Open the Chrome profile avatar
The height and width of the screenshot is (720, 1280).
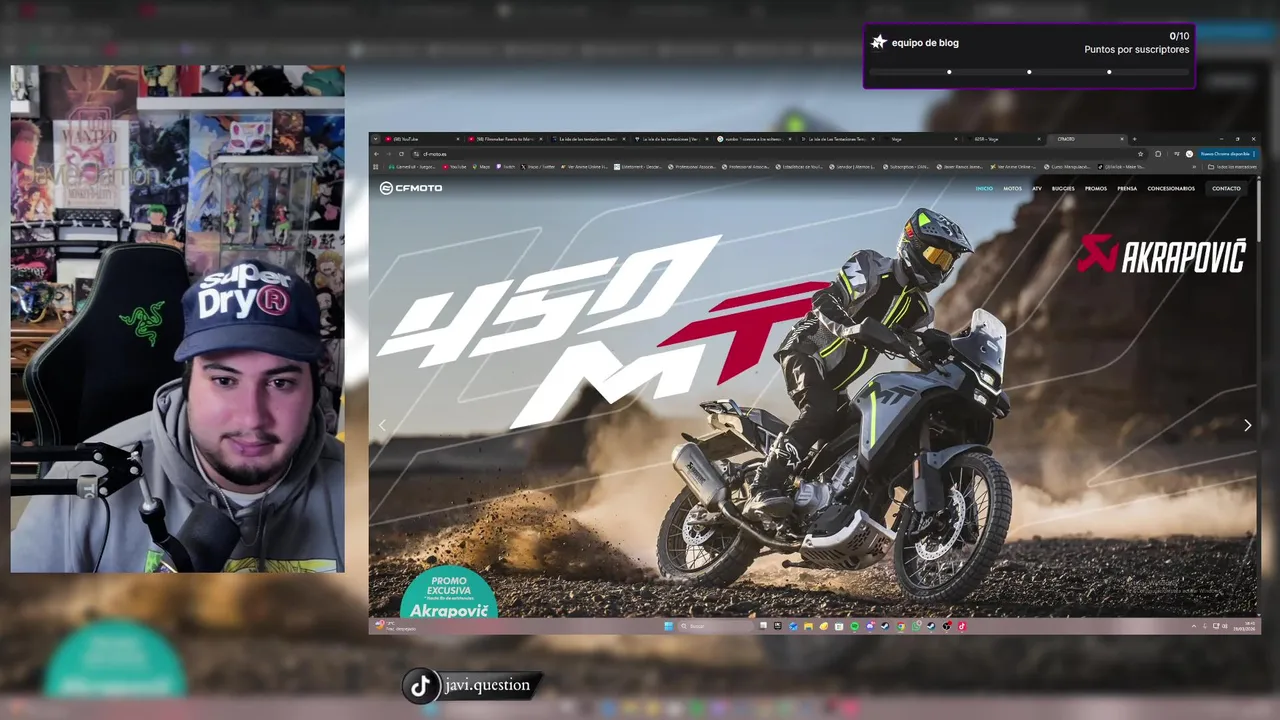[x=1189, y=154]
